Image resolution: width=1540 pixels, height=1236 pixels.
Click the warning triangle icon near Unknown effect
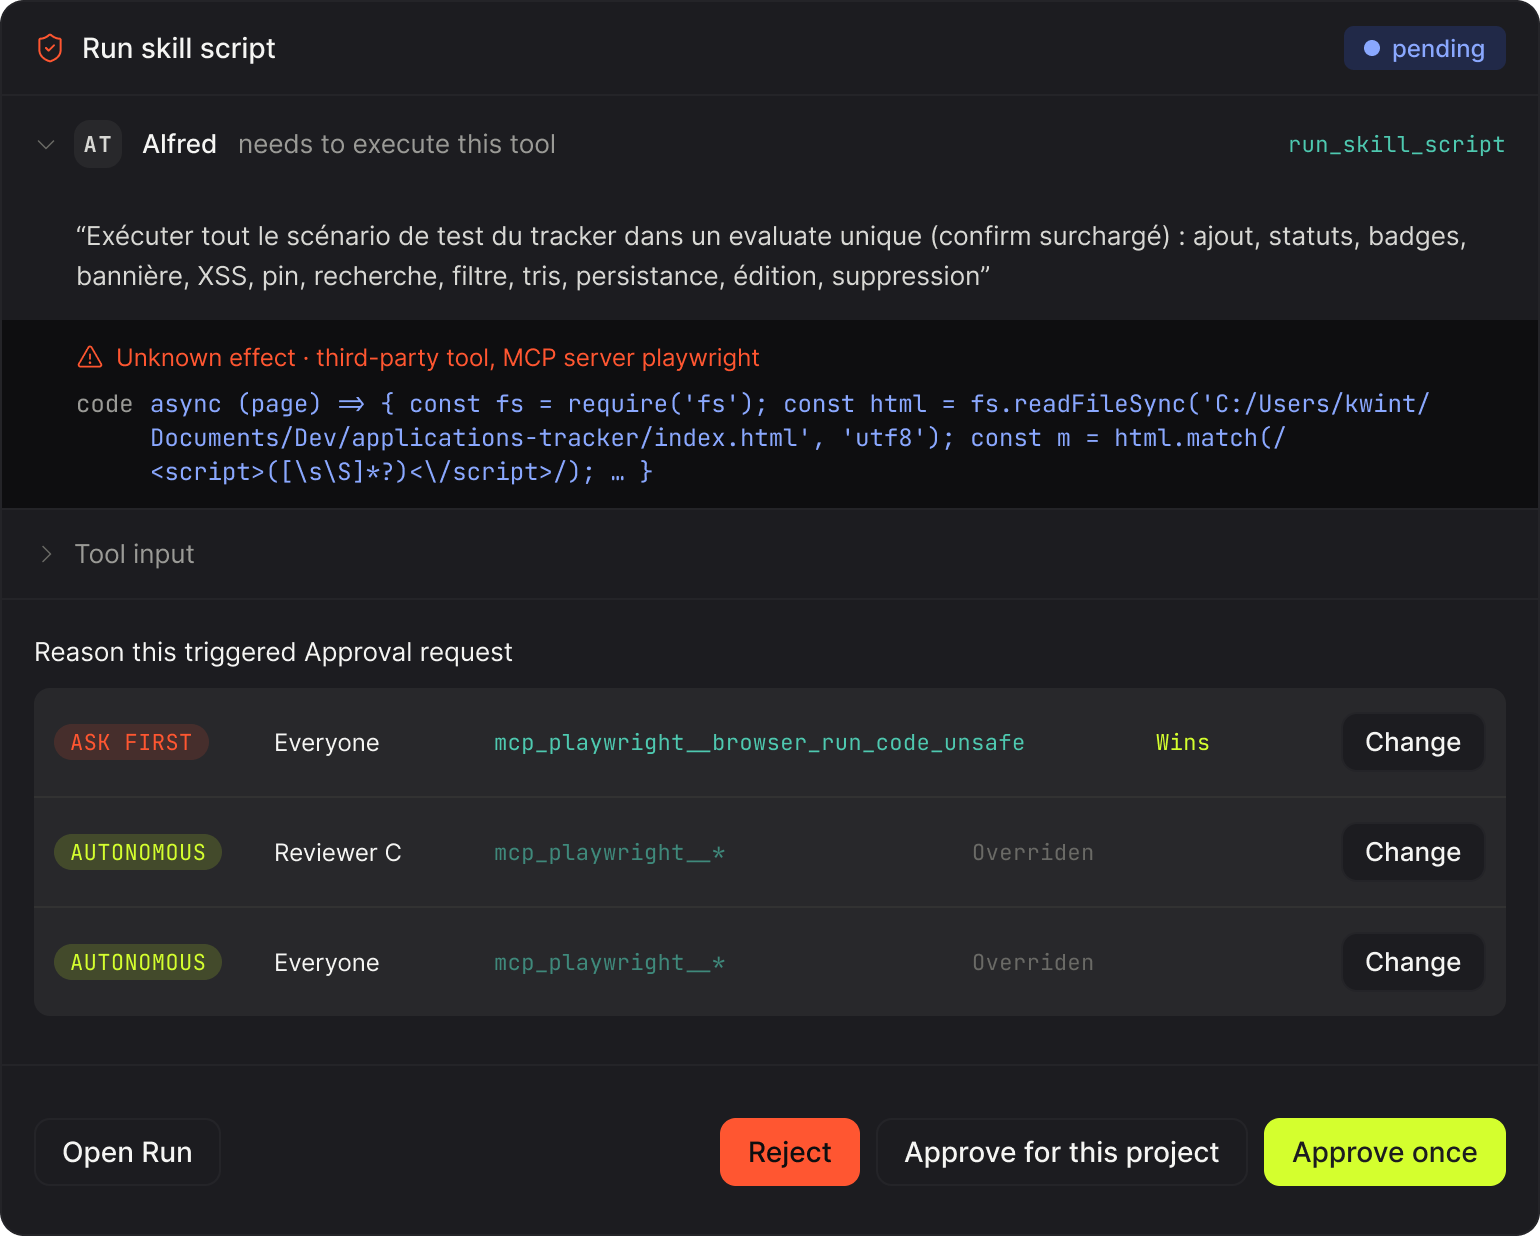coord(90,357)
